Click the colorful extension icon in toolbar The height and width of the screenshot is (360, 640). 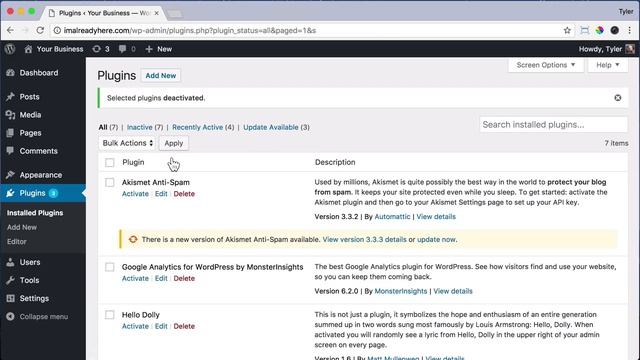coord(600,30)
